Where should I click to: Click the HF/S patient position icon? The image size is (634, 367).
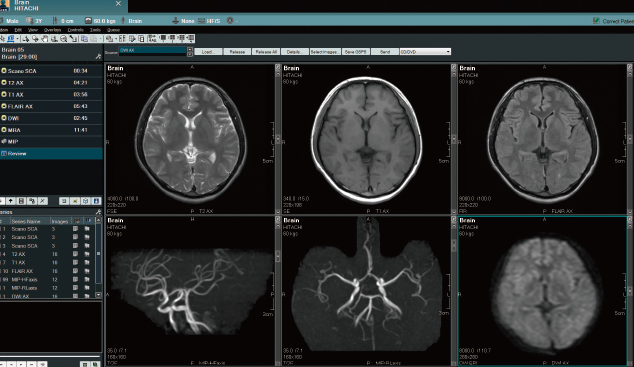tap(201, 21)
